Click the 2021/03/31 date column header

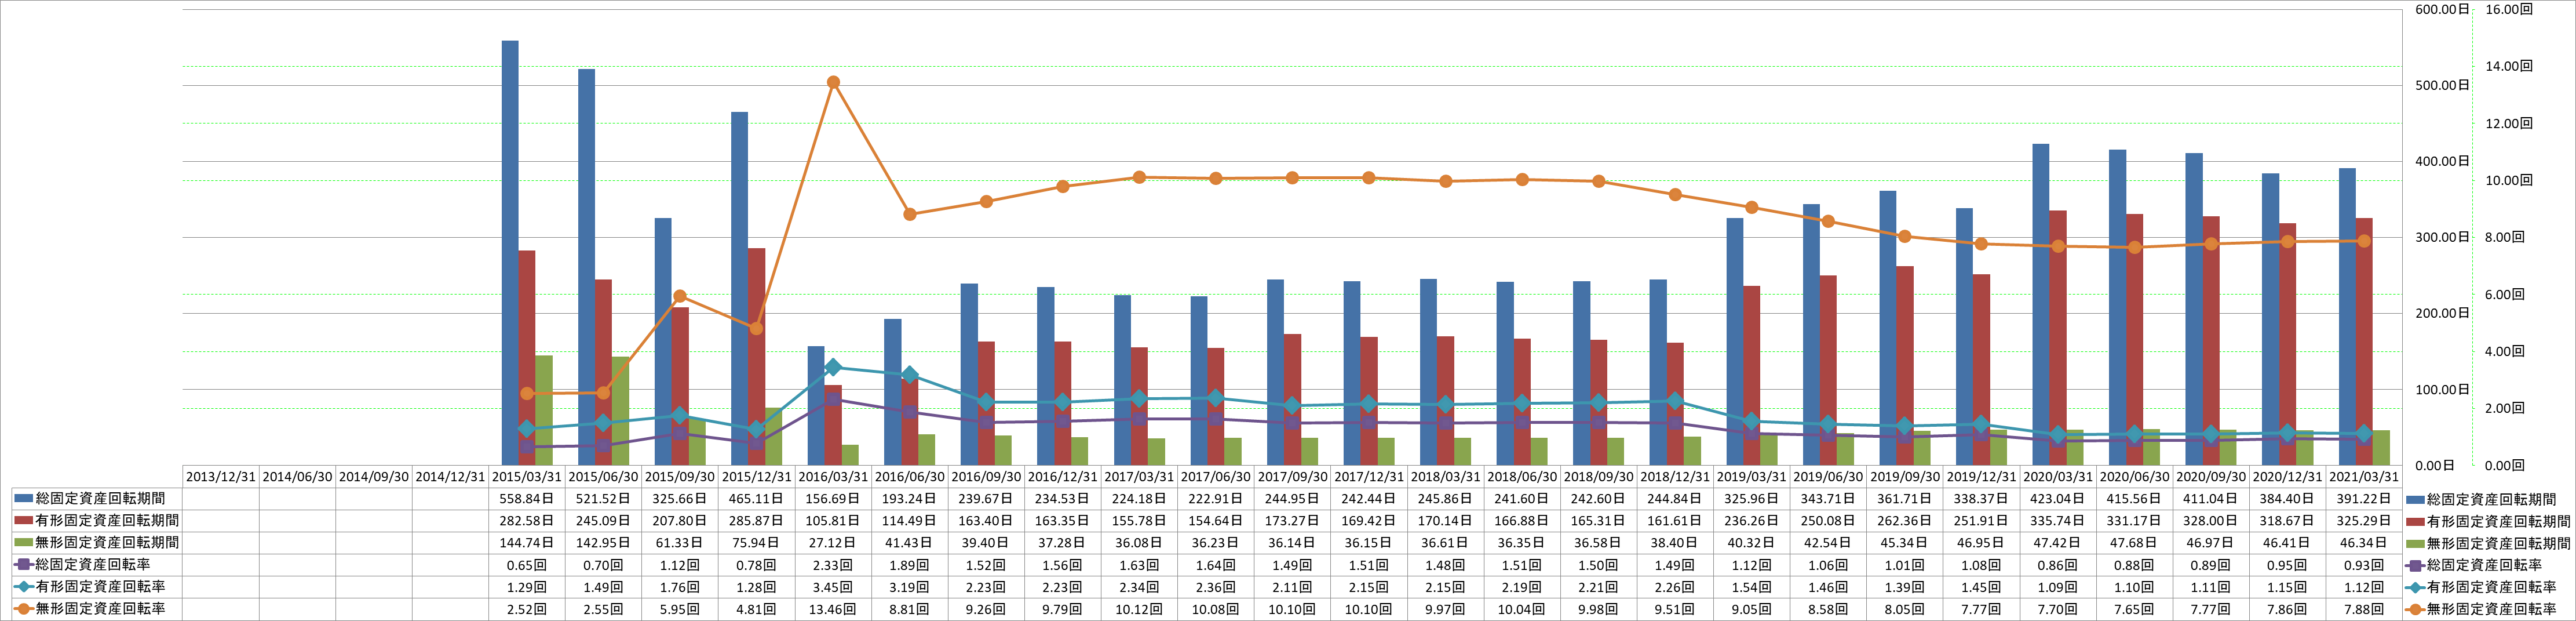coord(2364,477)
